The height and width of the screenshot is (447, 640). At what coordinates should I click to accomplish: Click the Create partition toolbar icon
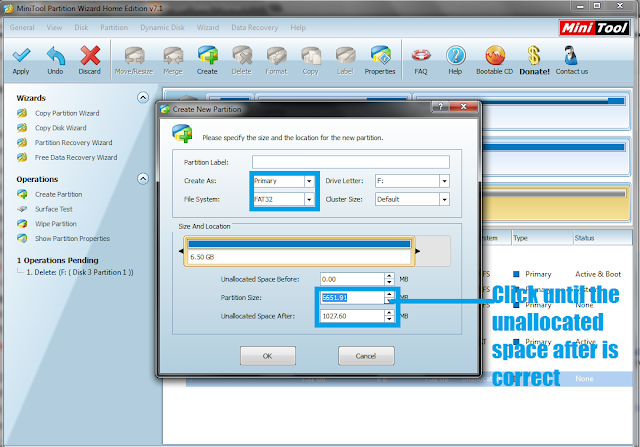tap(208, 55)
